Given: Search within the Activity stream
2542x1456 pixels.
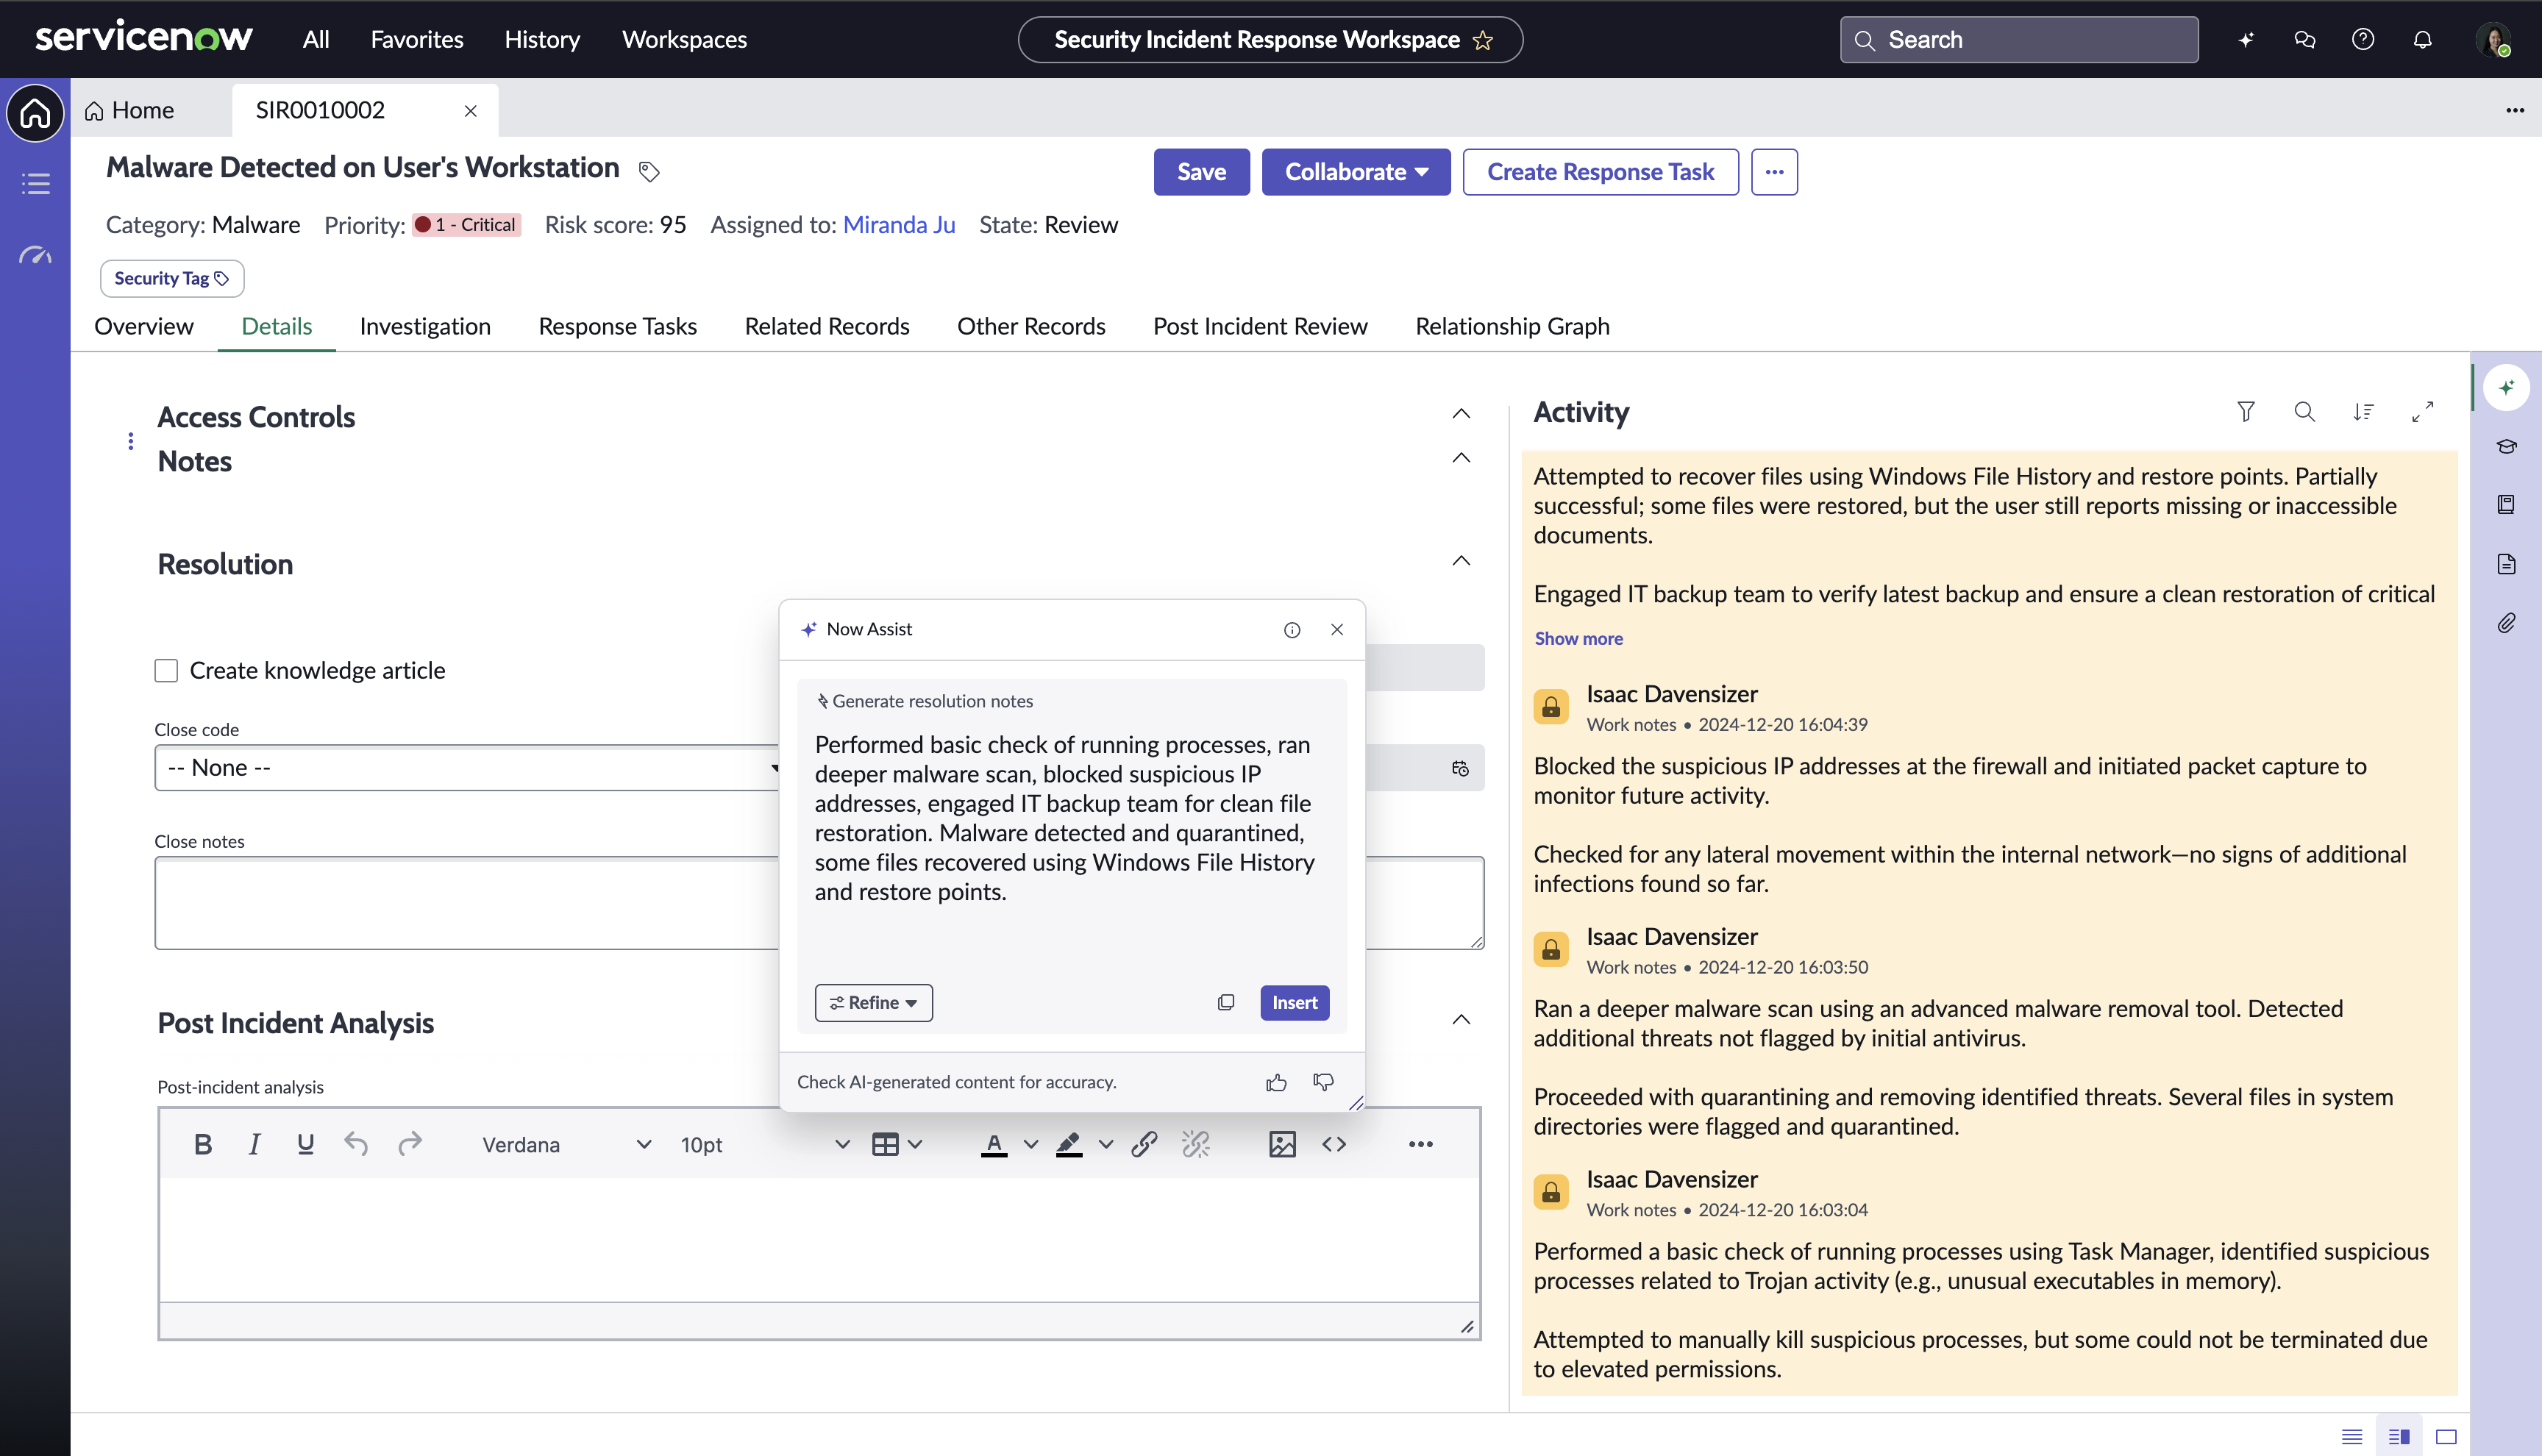Looking at the screenshot, I should click(x=2304, y=411).
